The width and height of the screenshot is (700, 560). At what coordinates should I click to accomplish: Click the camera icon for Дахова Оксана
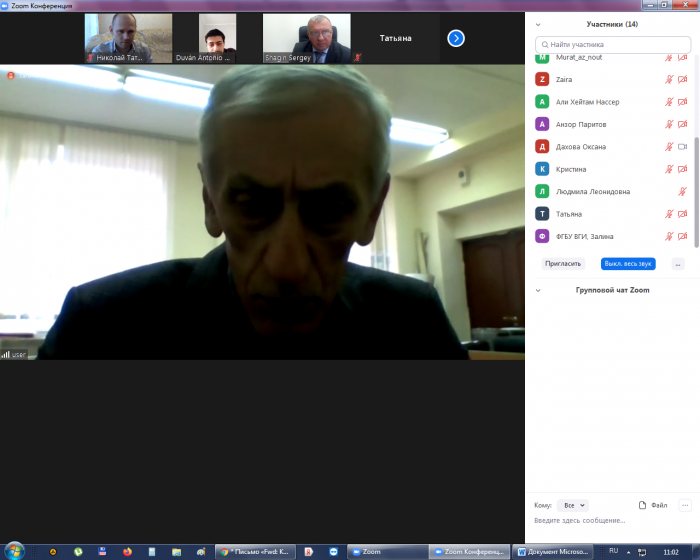pyautogui.click(x=683, y=147)
